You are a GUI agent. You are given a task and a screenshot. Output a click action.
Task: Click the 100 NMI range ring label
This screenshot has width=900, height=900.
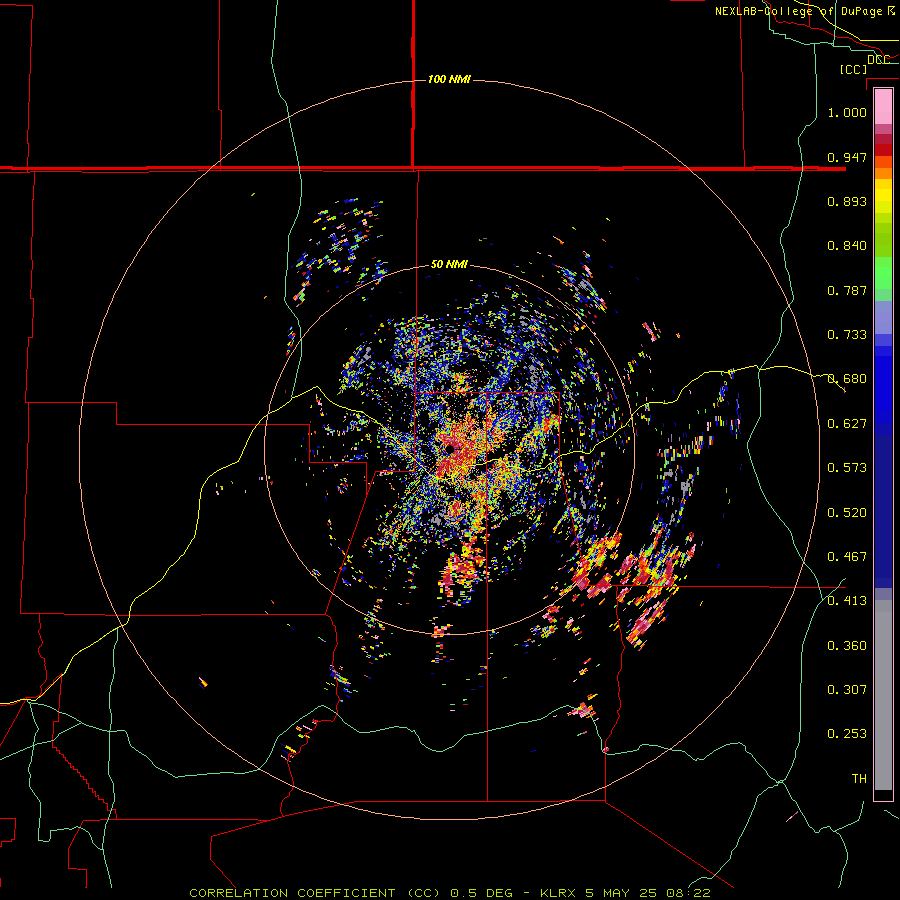point(449,79)
